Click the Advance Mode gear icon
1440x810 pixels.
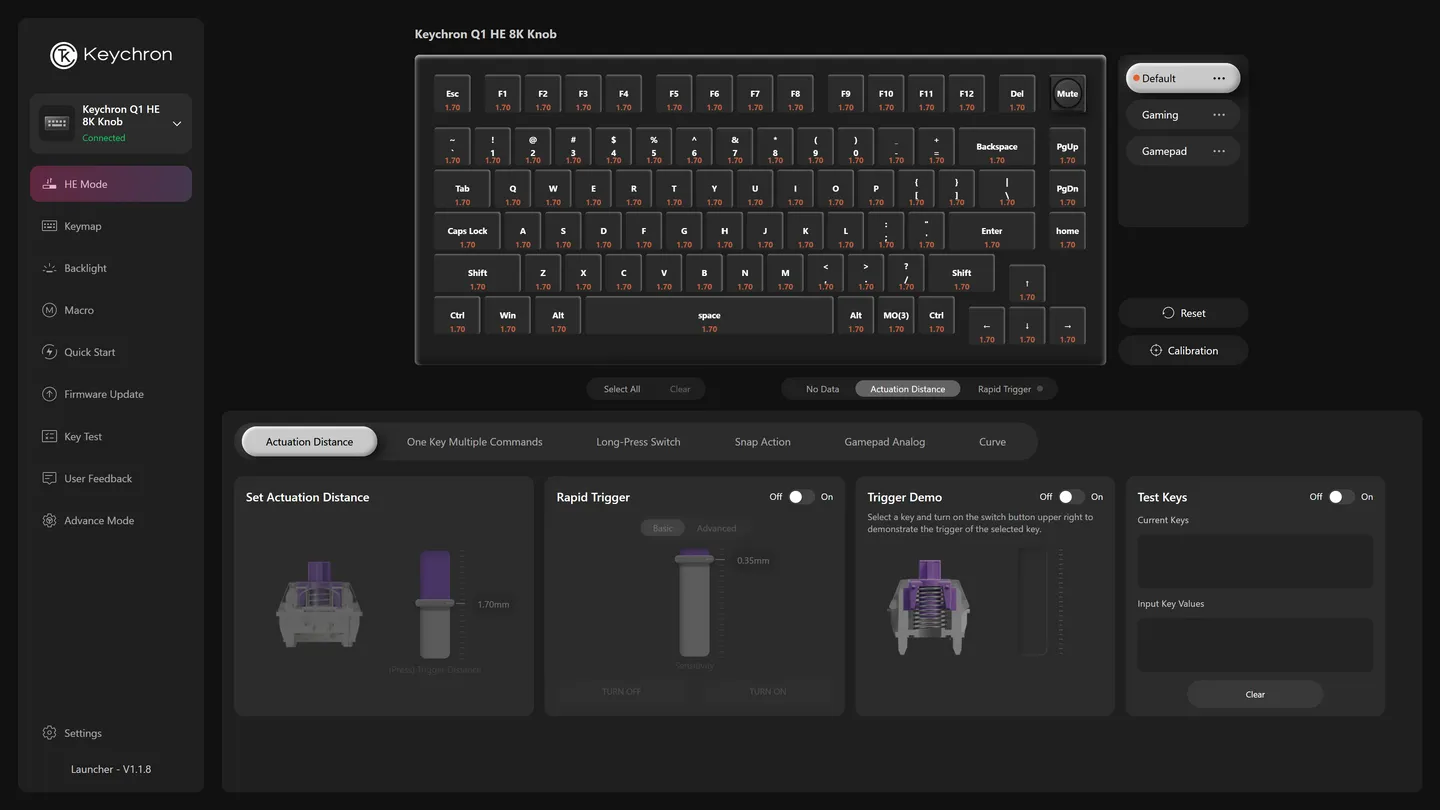point(49,520)
